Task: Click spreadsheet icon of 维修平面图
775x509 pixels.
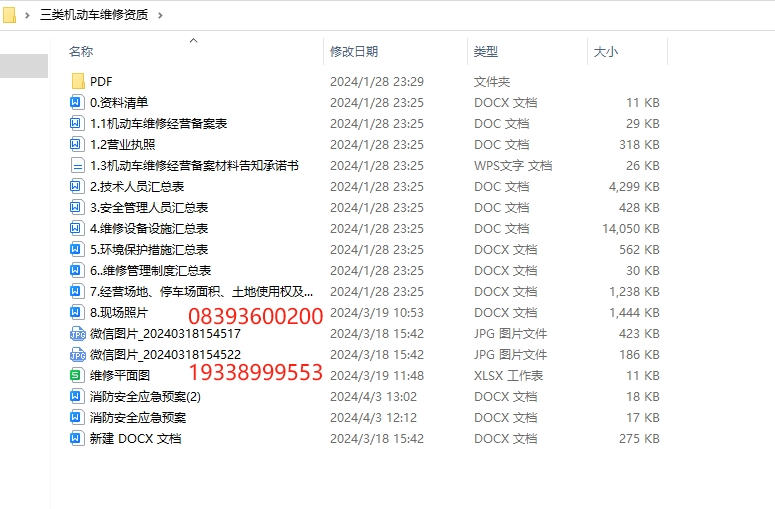Action: tap(76, 376)
